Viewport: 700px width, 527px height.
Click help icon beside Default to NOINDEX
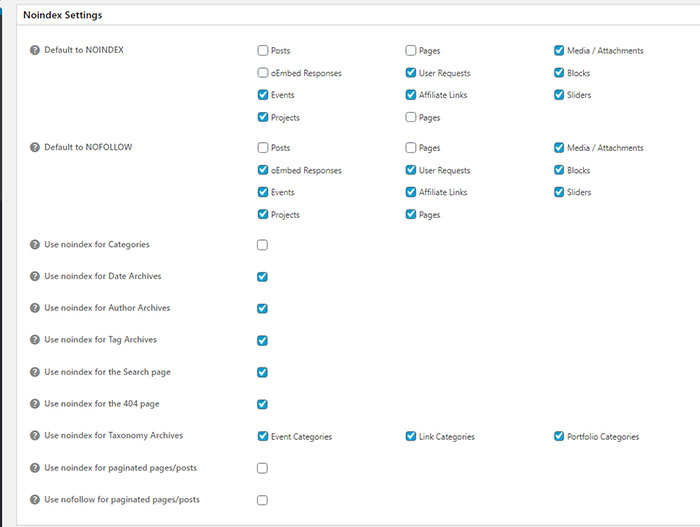(x=35, y=50)
